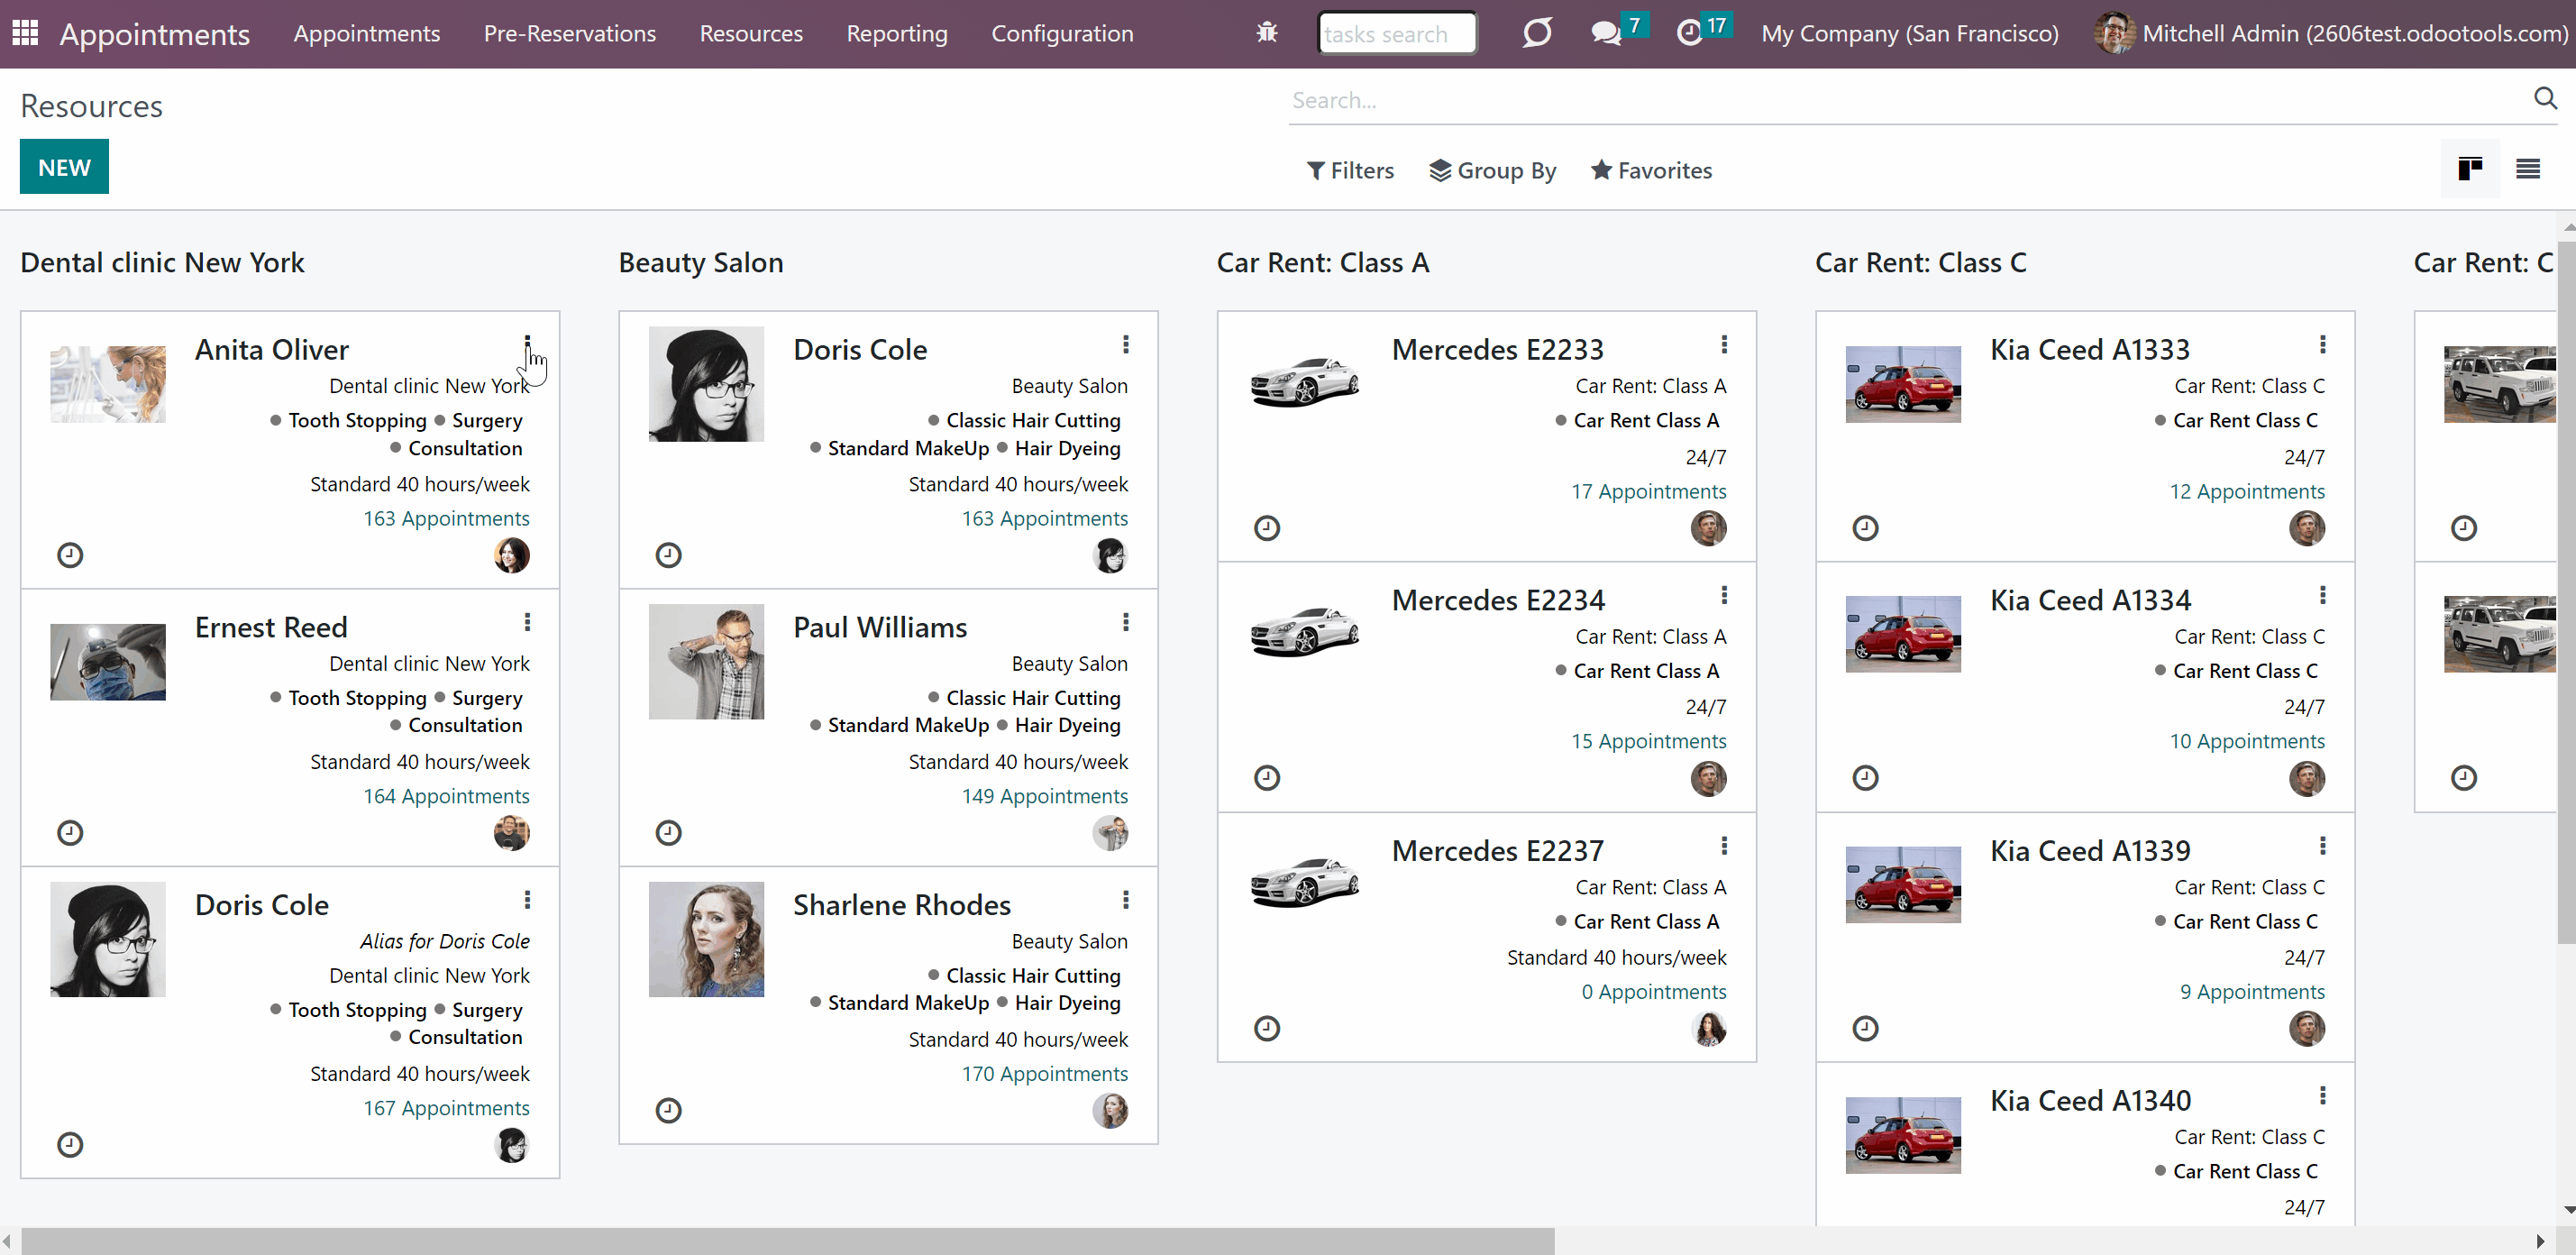Click user avatar on Mercedes E2237 card
The height and width of the screenshot is (1255, 2576).
(1709, 1028)
